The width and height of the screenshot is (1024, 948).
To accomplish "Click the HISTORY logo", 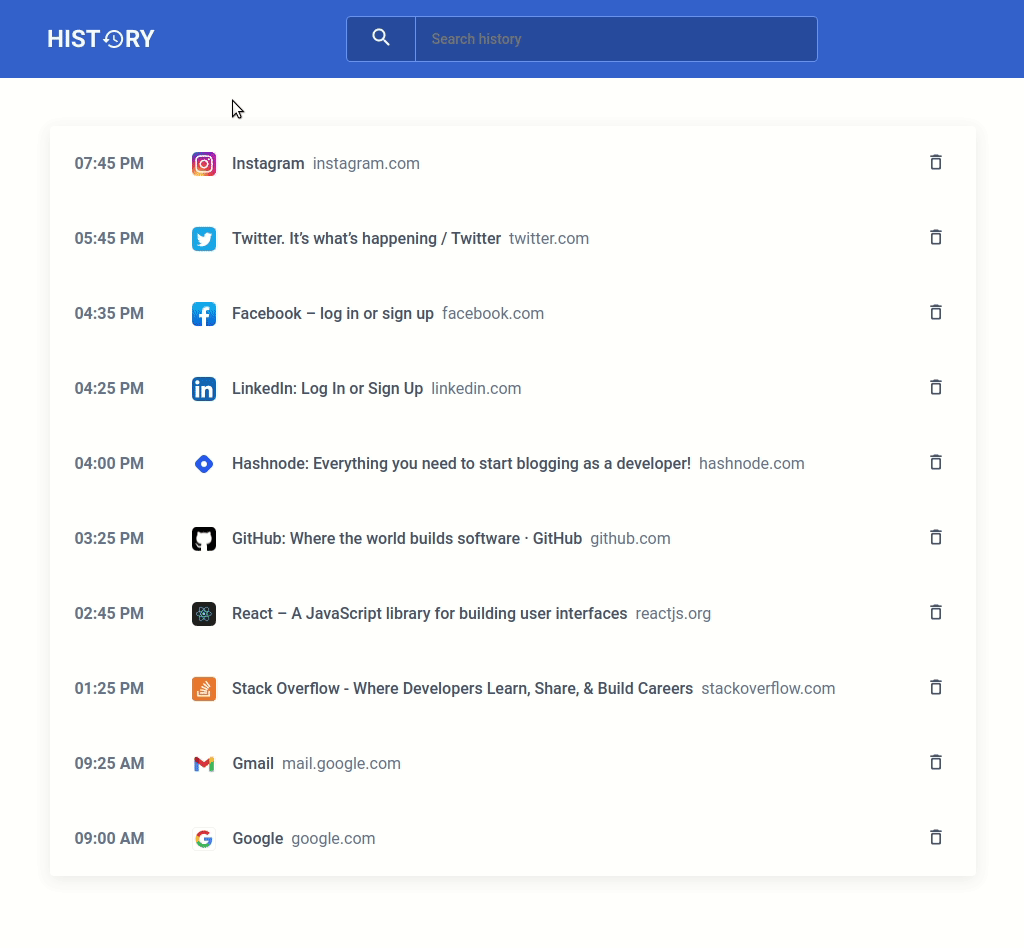I will point(100,38).
